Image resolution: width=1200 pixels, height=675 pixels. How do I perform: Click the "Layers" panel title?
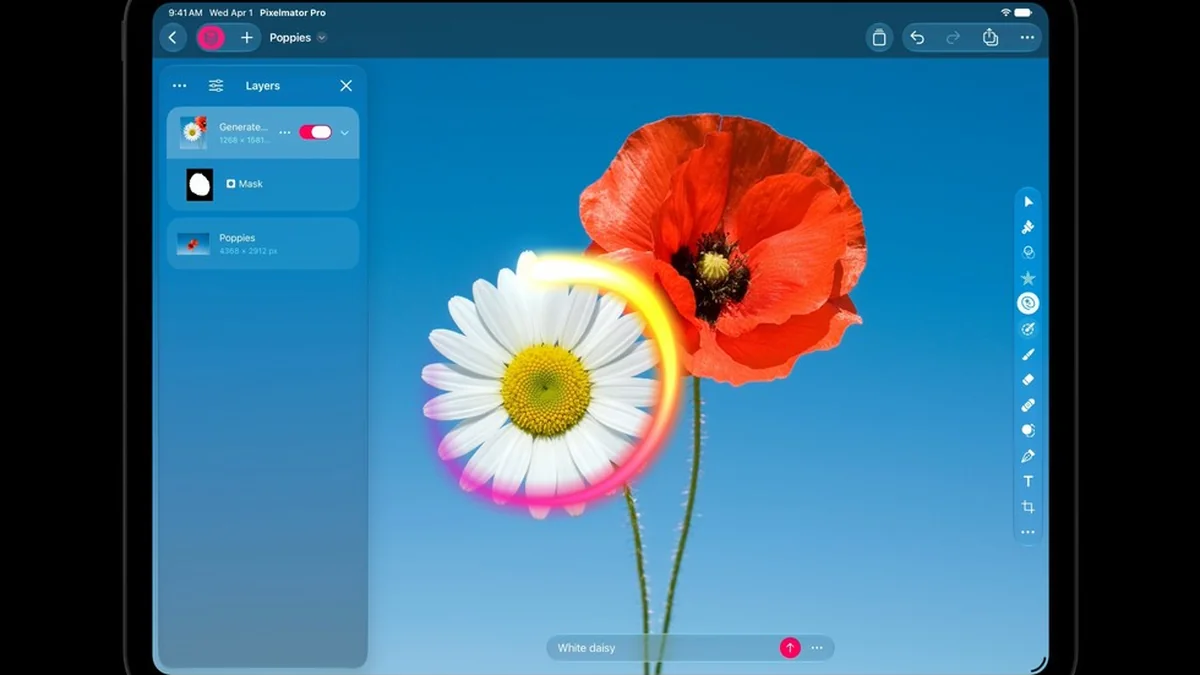coord(262,86)
